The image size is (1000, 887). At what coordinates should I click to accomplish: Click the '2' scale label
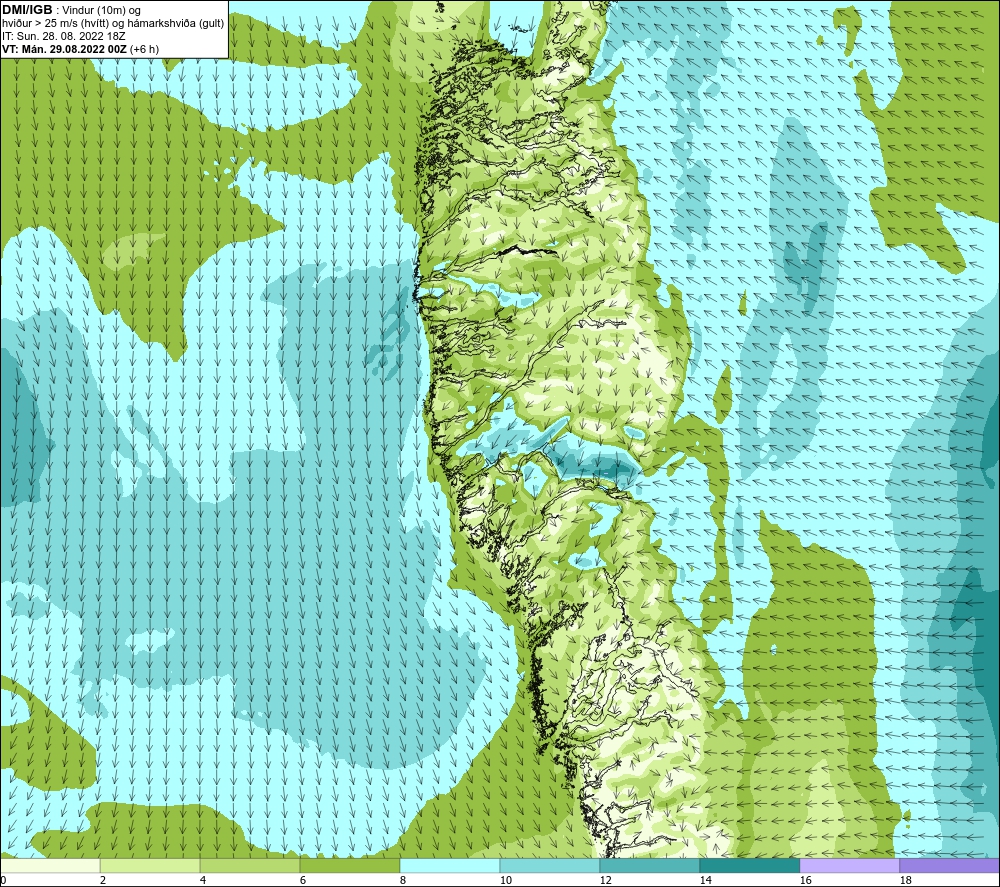[x=103, y=880]
